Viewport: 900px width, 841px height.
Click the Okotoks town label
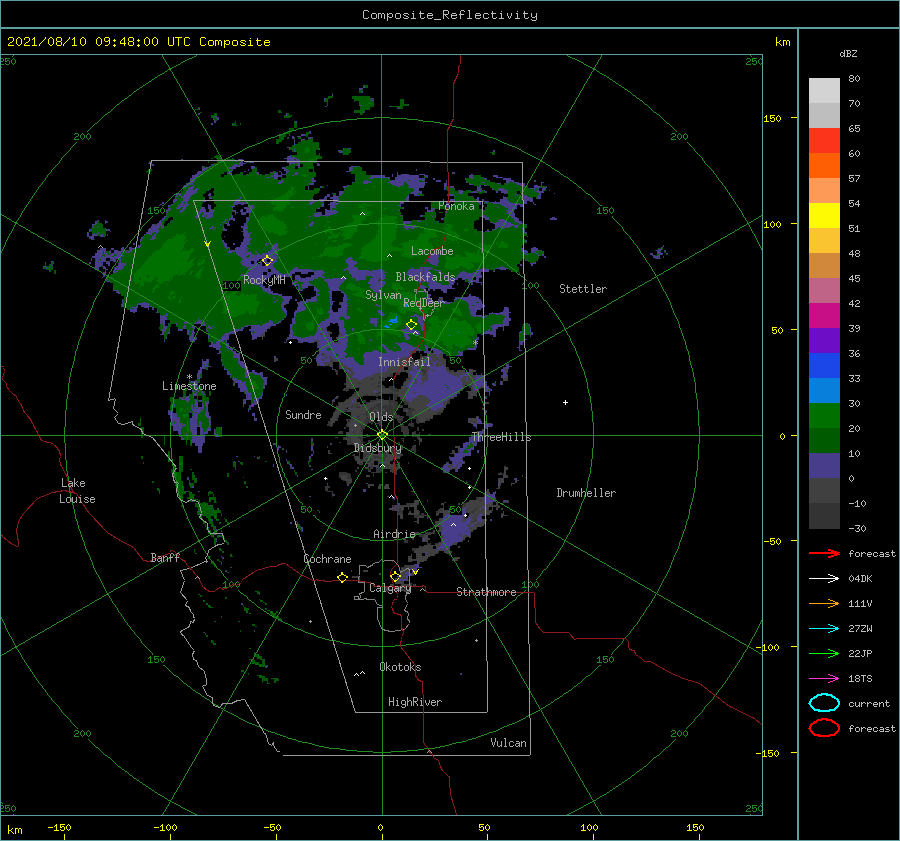point(400,666)
